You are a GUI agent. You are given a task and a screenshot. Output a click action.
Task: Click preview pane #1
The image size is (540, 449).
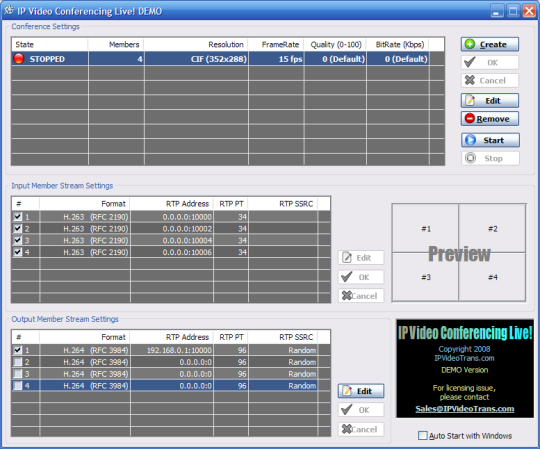point(426,229)
